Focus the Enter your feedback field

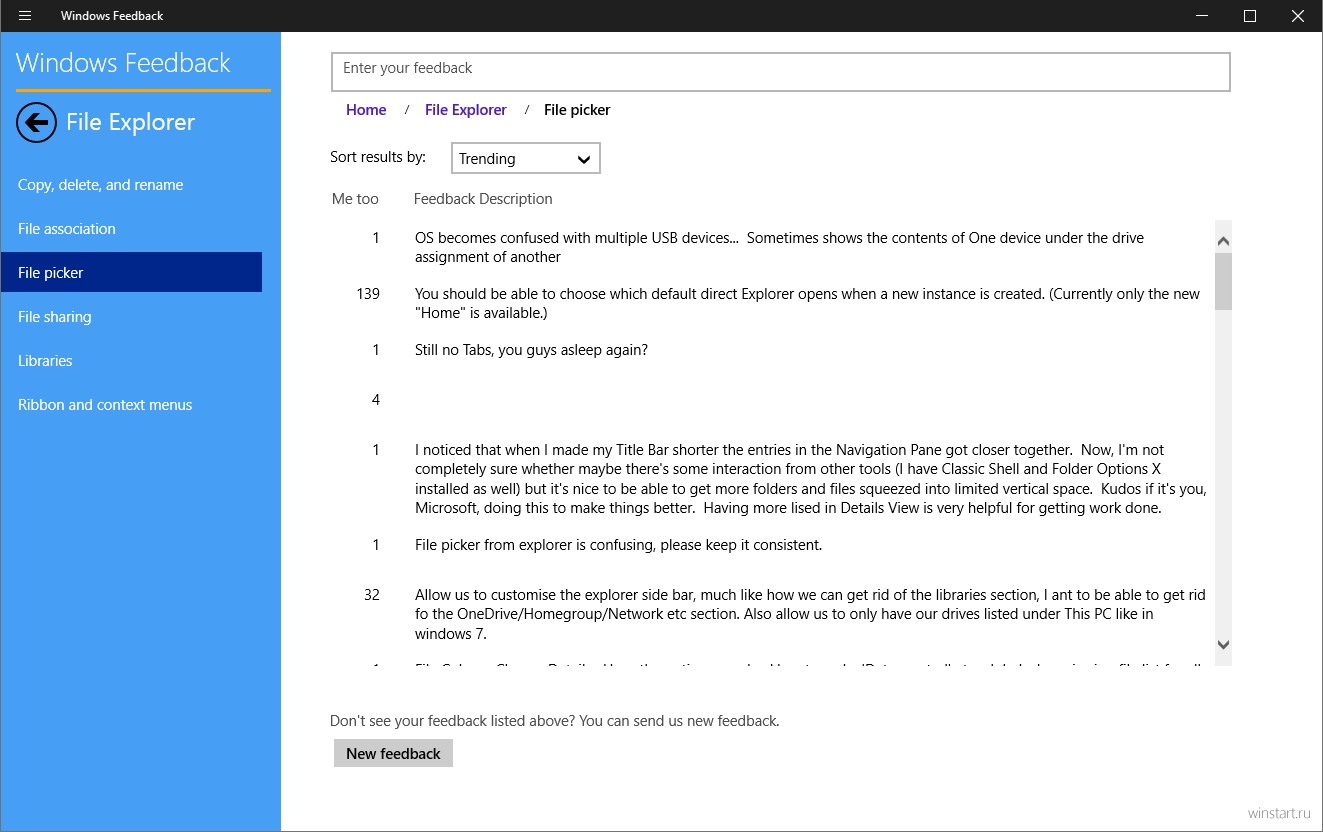(x=780, y=72)
